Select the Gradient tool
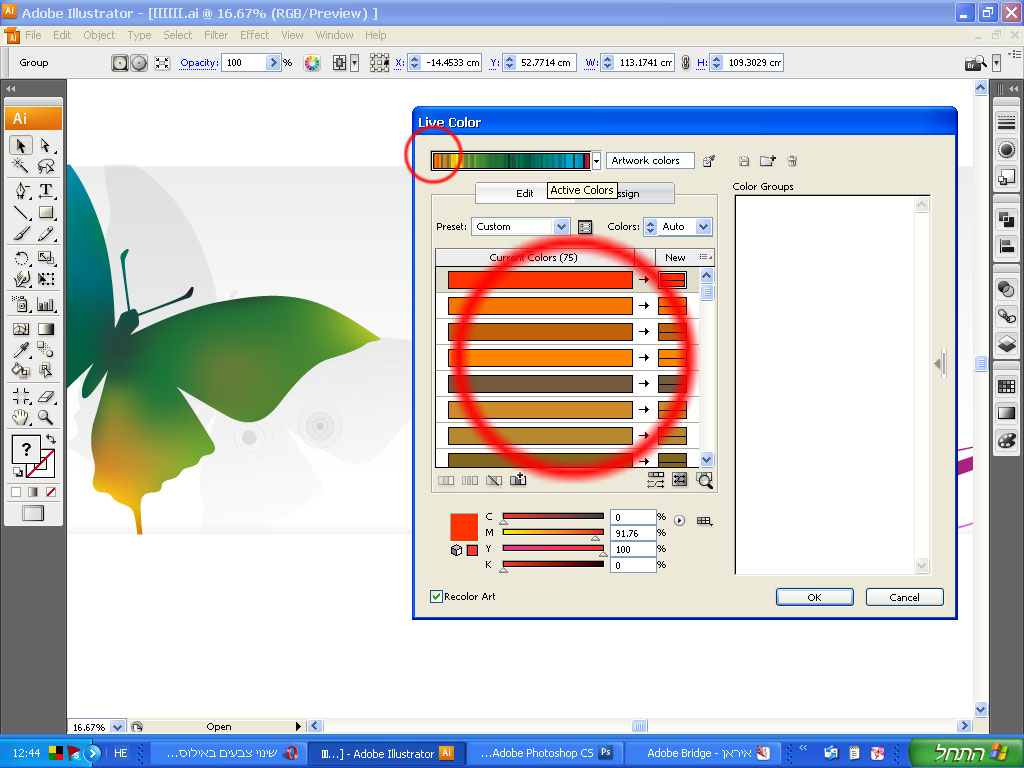Screen dimensions: 1024x768 (45, 328)
